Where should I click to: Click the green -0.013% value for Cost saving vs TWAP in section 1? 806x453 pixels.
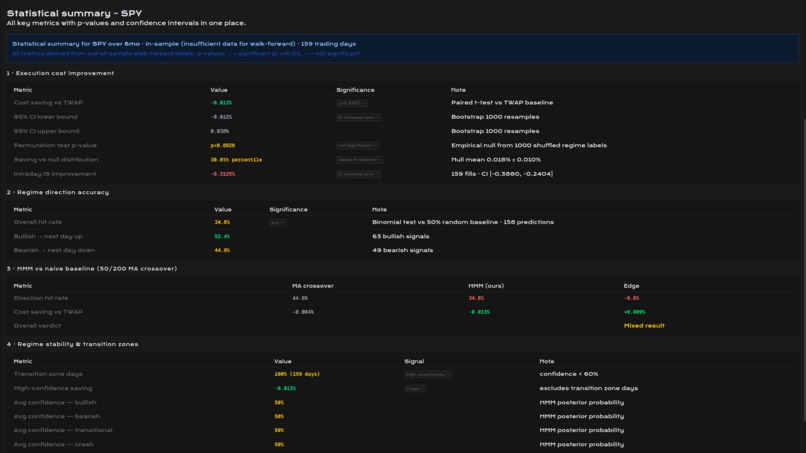221,103
